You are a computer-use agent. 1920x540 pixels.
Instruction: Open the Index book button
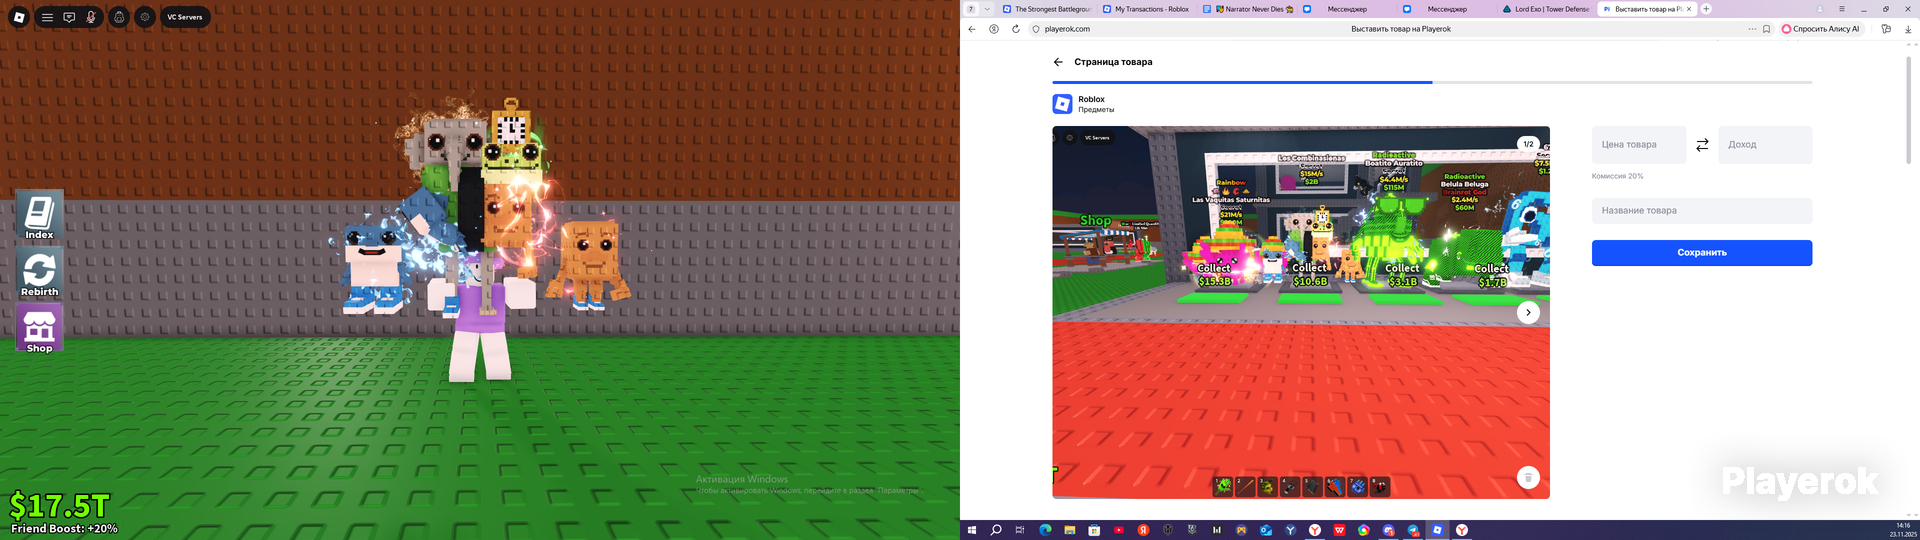click(x=39, y=216)
